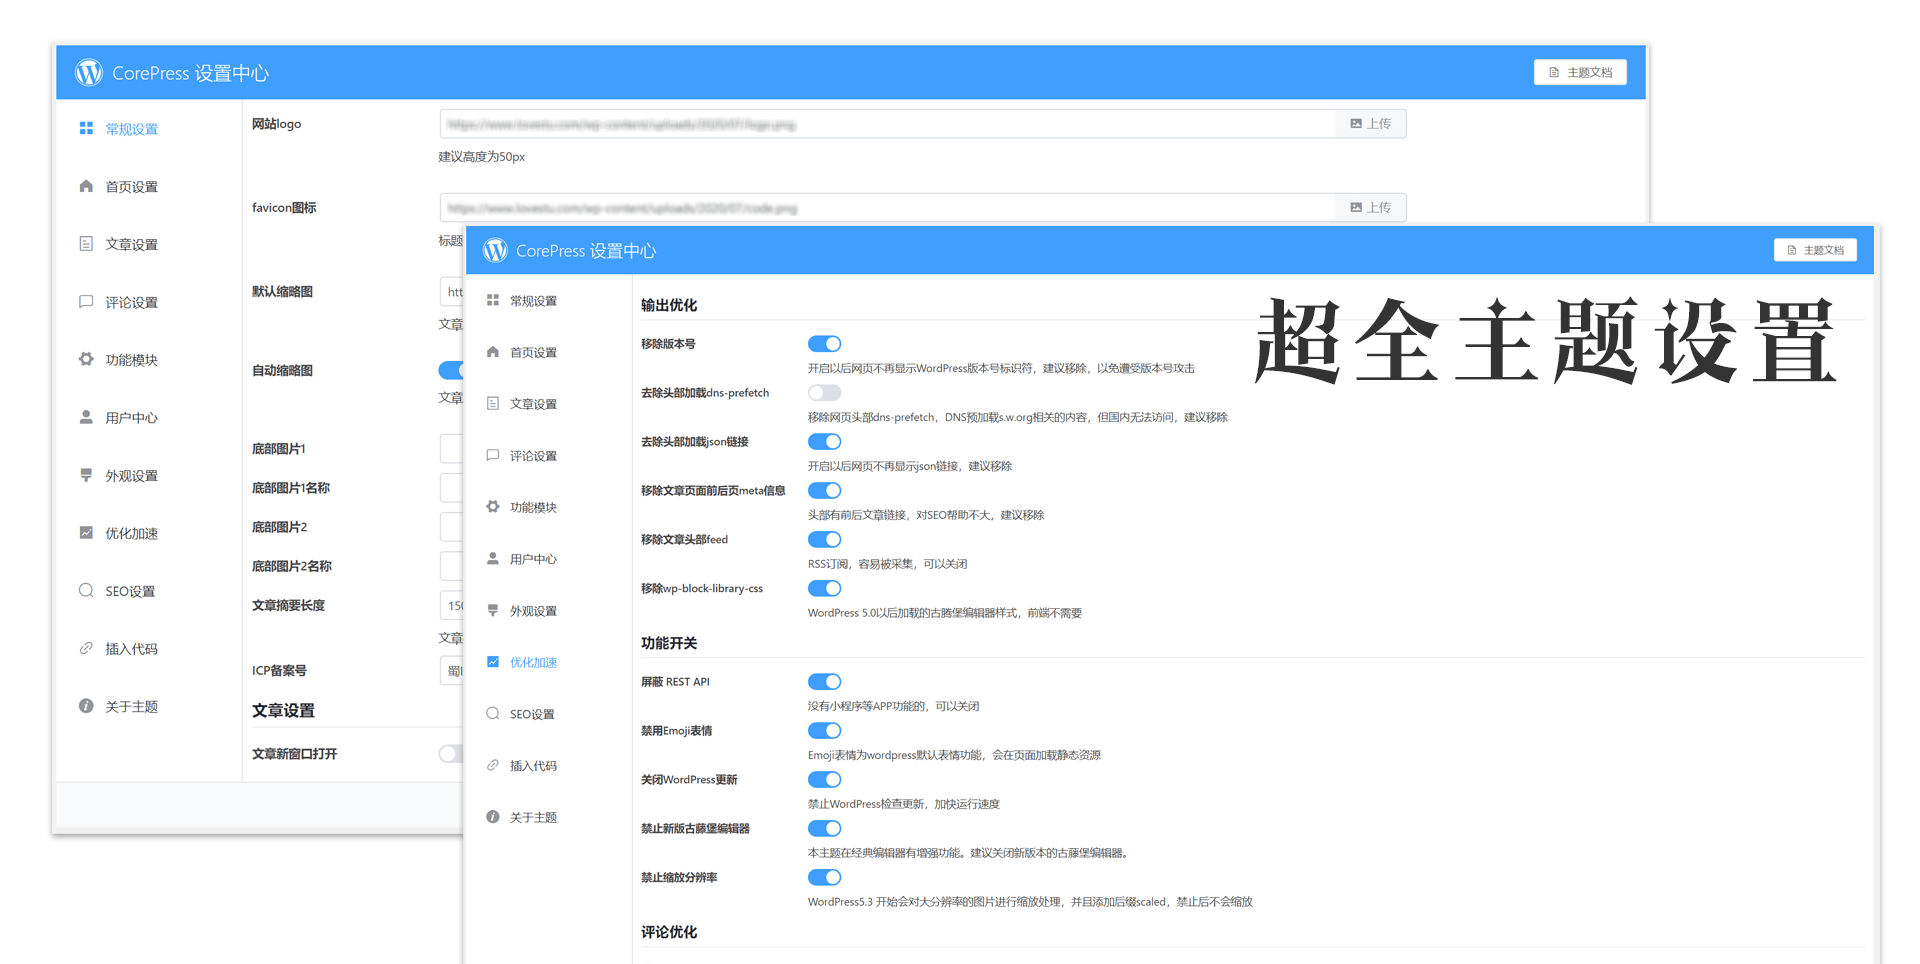Open 首页设置 label in front window sidebar
1920x964 pixels.
(533, 353)
